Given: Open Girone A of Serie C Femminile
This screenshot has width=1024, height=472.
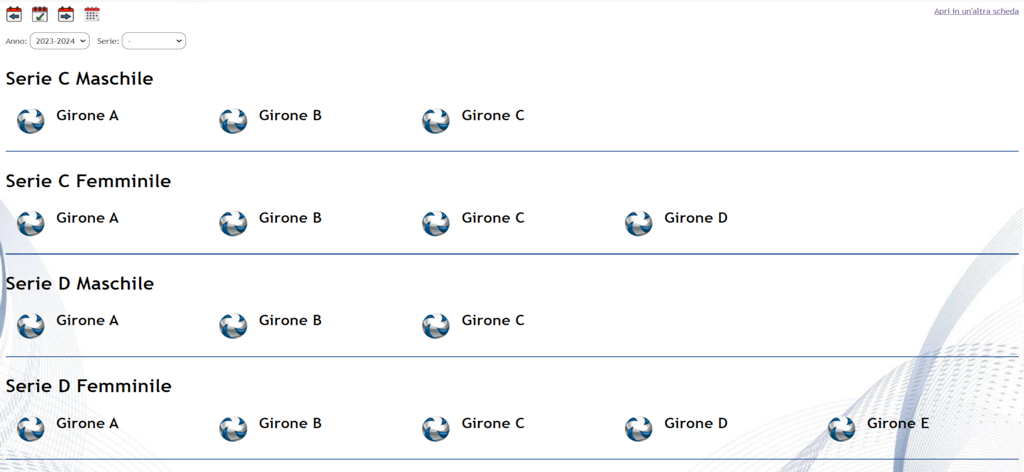Looking at the screenshot, I should [x=87, y=218].
